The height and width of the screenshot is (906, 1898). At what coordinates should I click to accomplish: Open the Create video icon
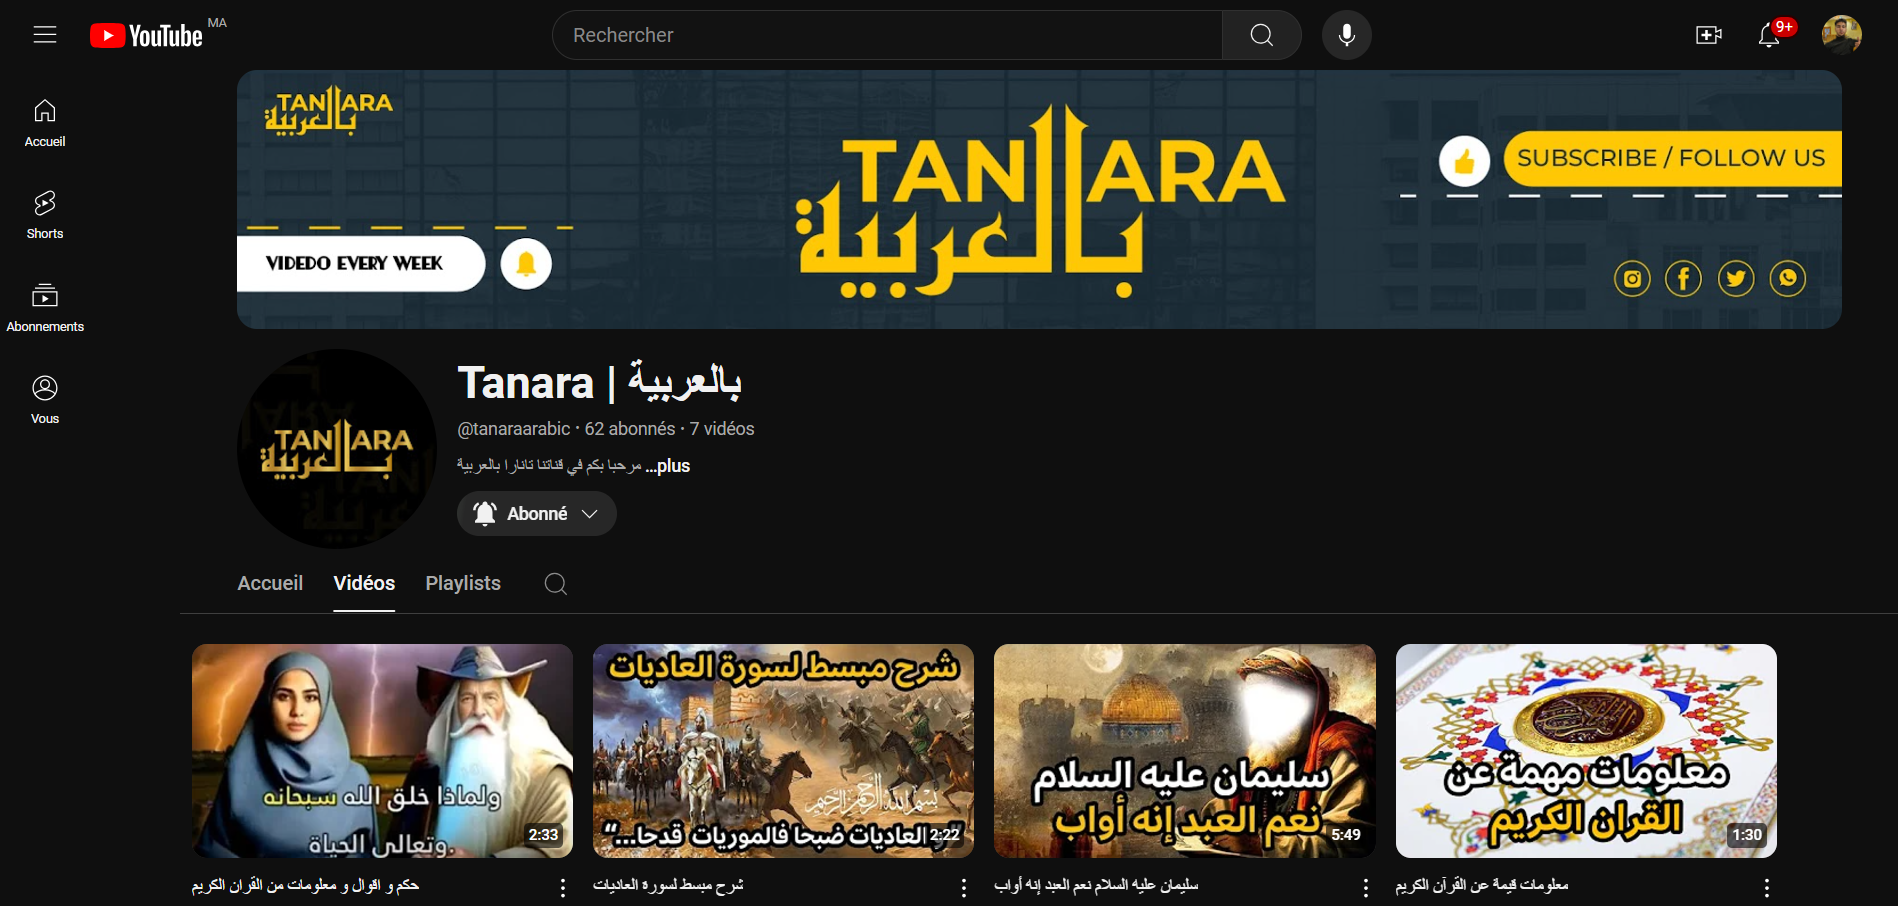coord(1708,35)
